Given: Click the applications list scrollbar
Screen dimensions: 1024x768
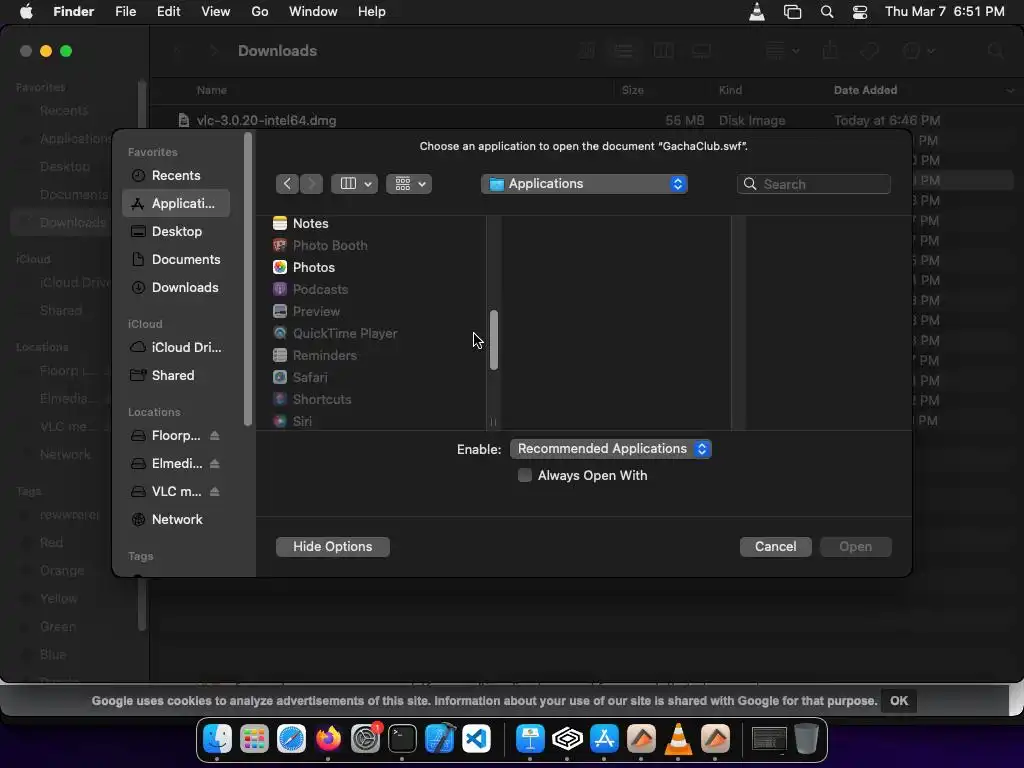Looking at the screenshot, I should tap(494, 340).
